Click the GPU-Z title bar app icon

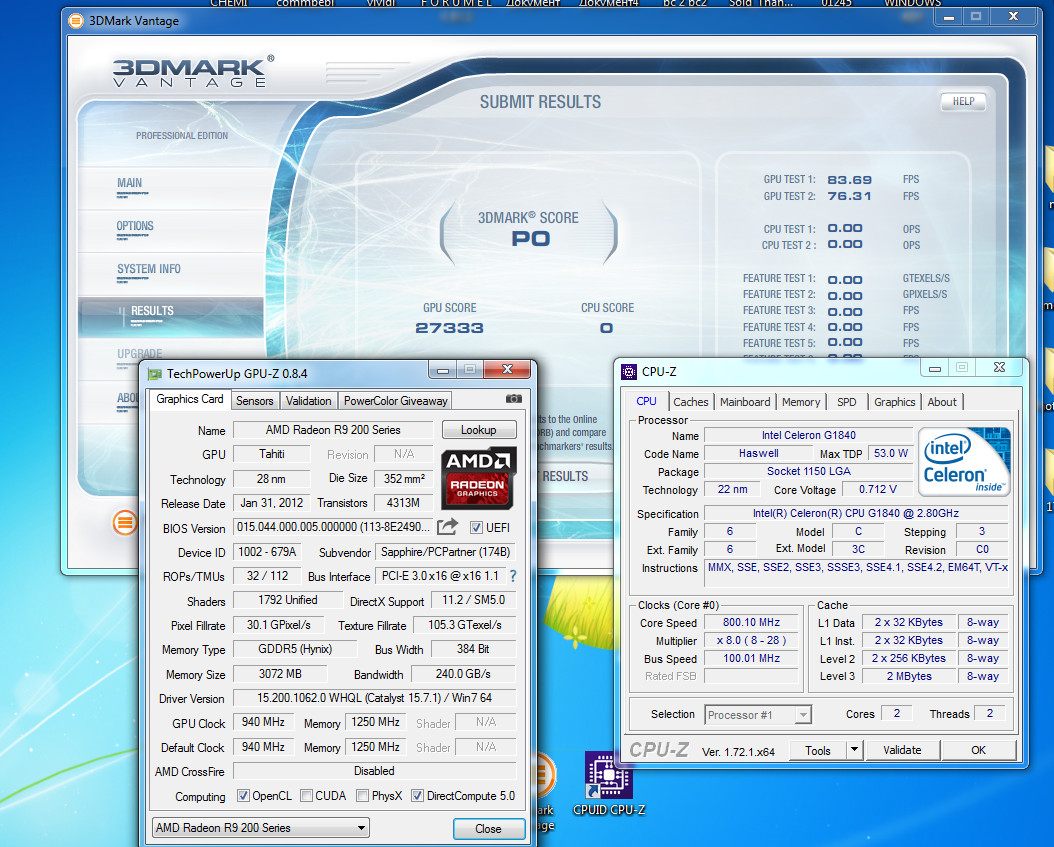click(154, 374)
